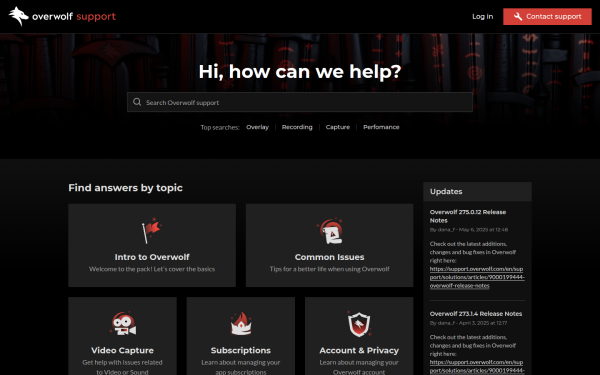600x375 pixels.
Task: Focus the Search Overwolf support field
Action: click(300, 102)
